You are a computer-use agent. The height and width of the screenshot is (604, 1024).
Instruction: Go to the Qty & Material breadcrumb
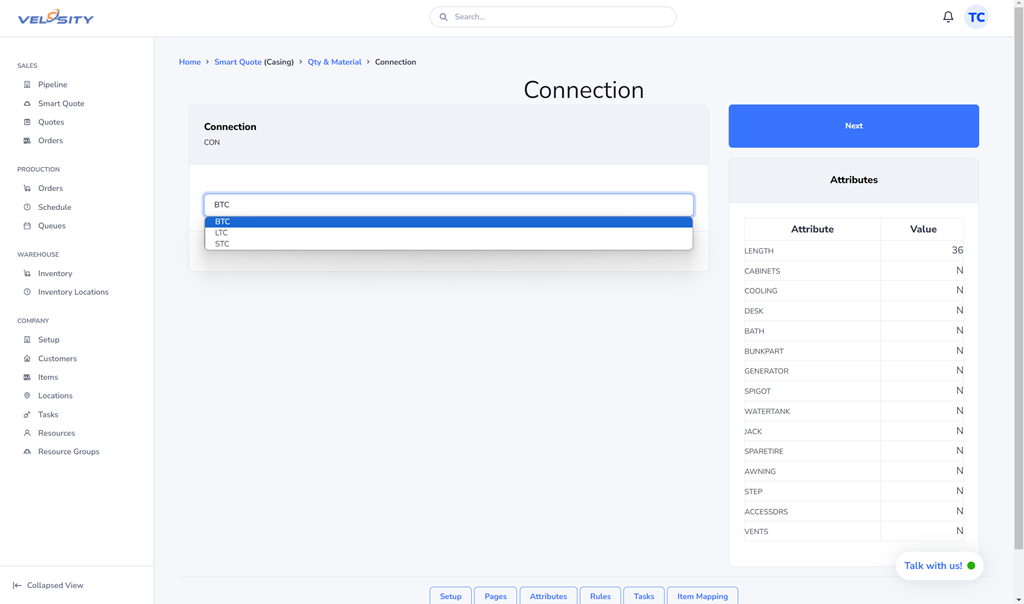[334, 62]
